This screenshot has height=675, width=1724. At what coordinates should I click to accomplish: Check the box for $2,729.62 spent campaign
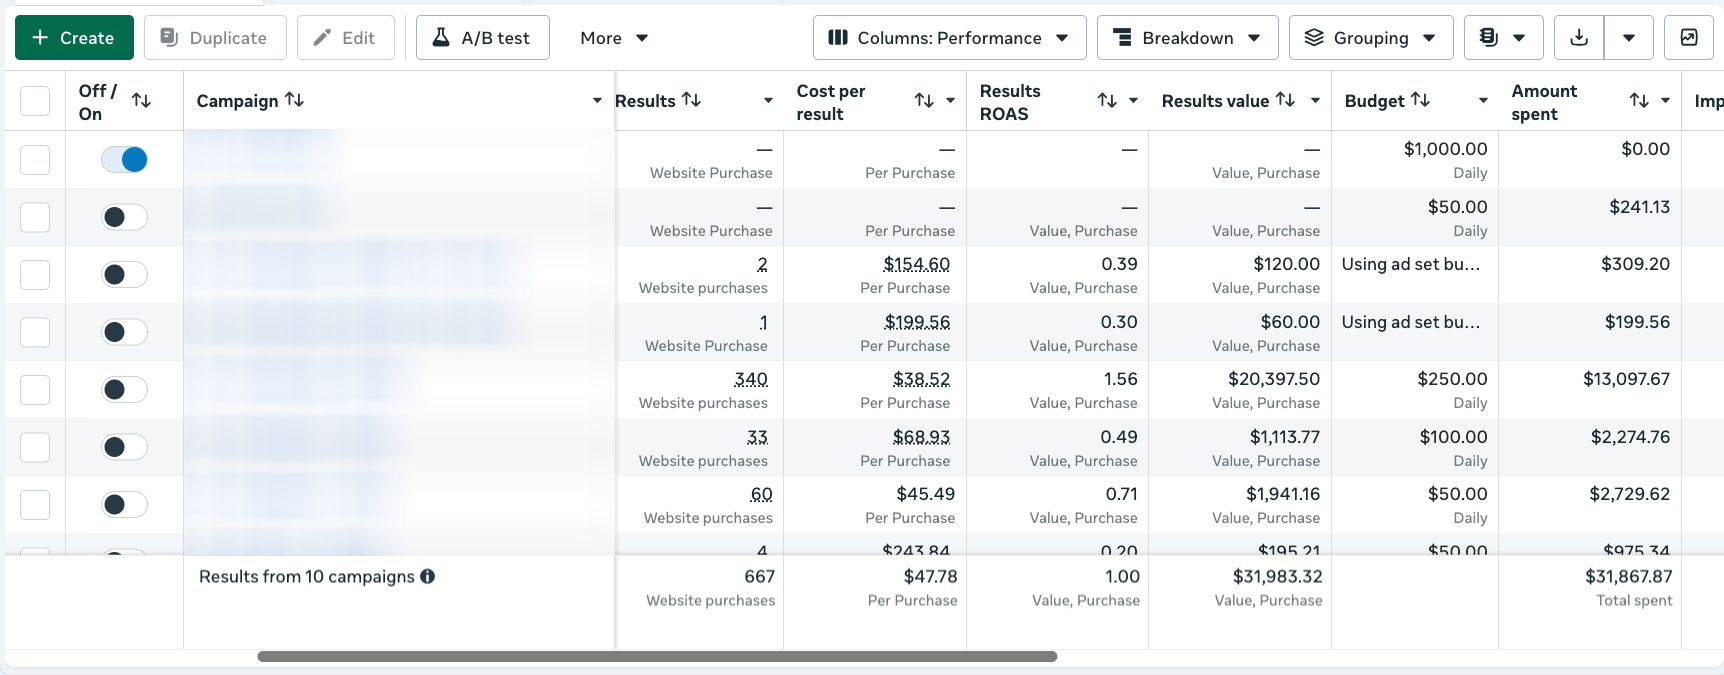pyautogui.click(x=35, y=505)
